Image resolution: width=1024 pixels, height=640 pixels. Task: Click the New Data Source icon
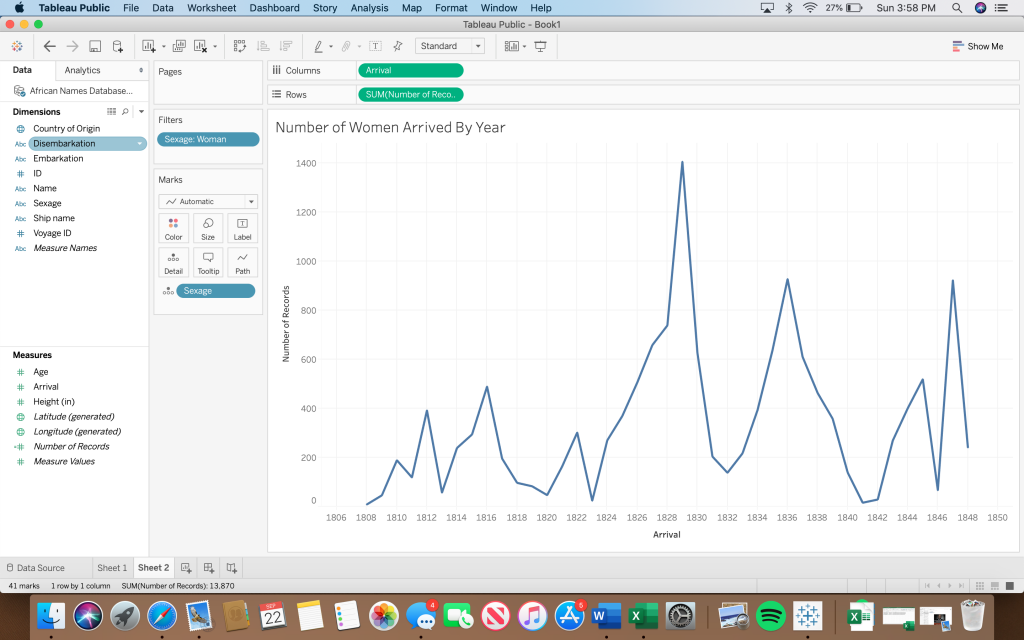pos(118,46)
